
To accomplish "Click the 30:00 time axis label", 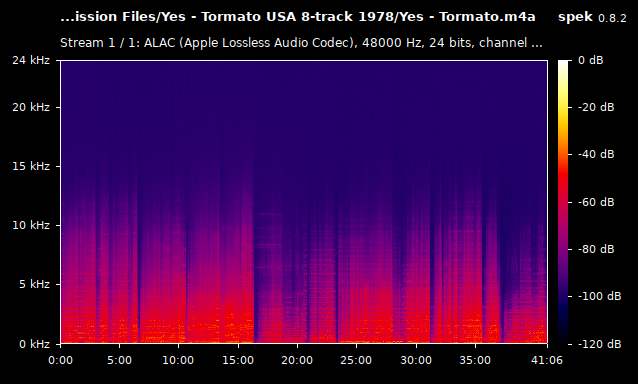I will (416, 360).
